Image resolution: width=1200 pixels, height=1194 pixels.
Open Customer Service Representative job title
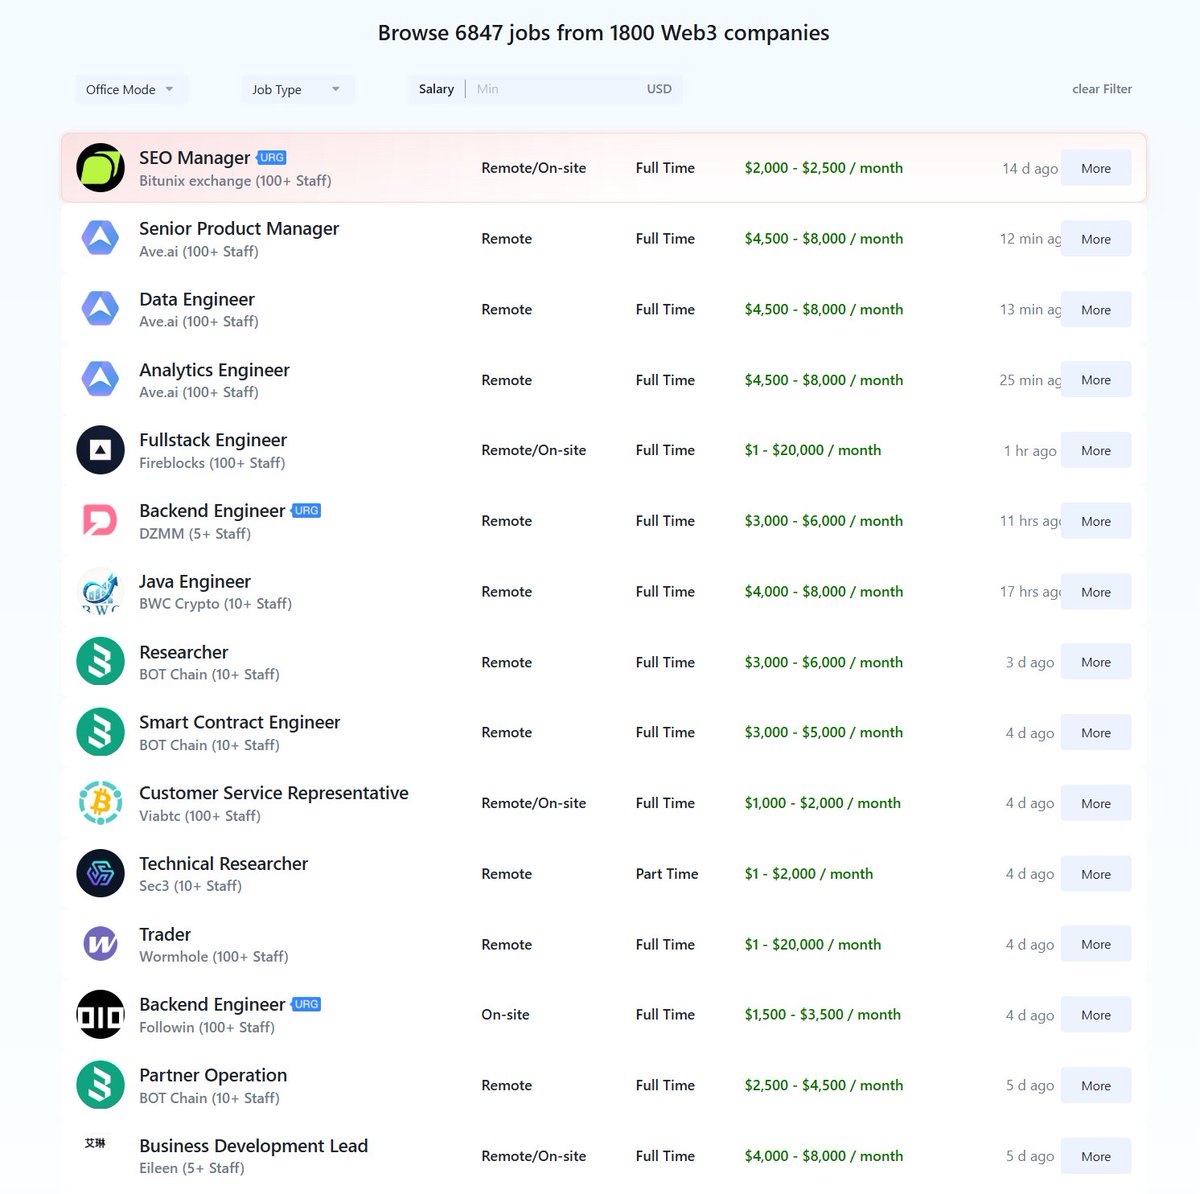274,793
